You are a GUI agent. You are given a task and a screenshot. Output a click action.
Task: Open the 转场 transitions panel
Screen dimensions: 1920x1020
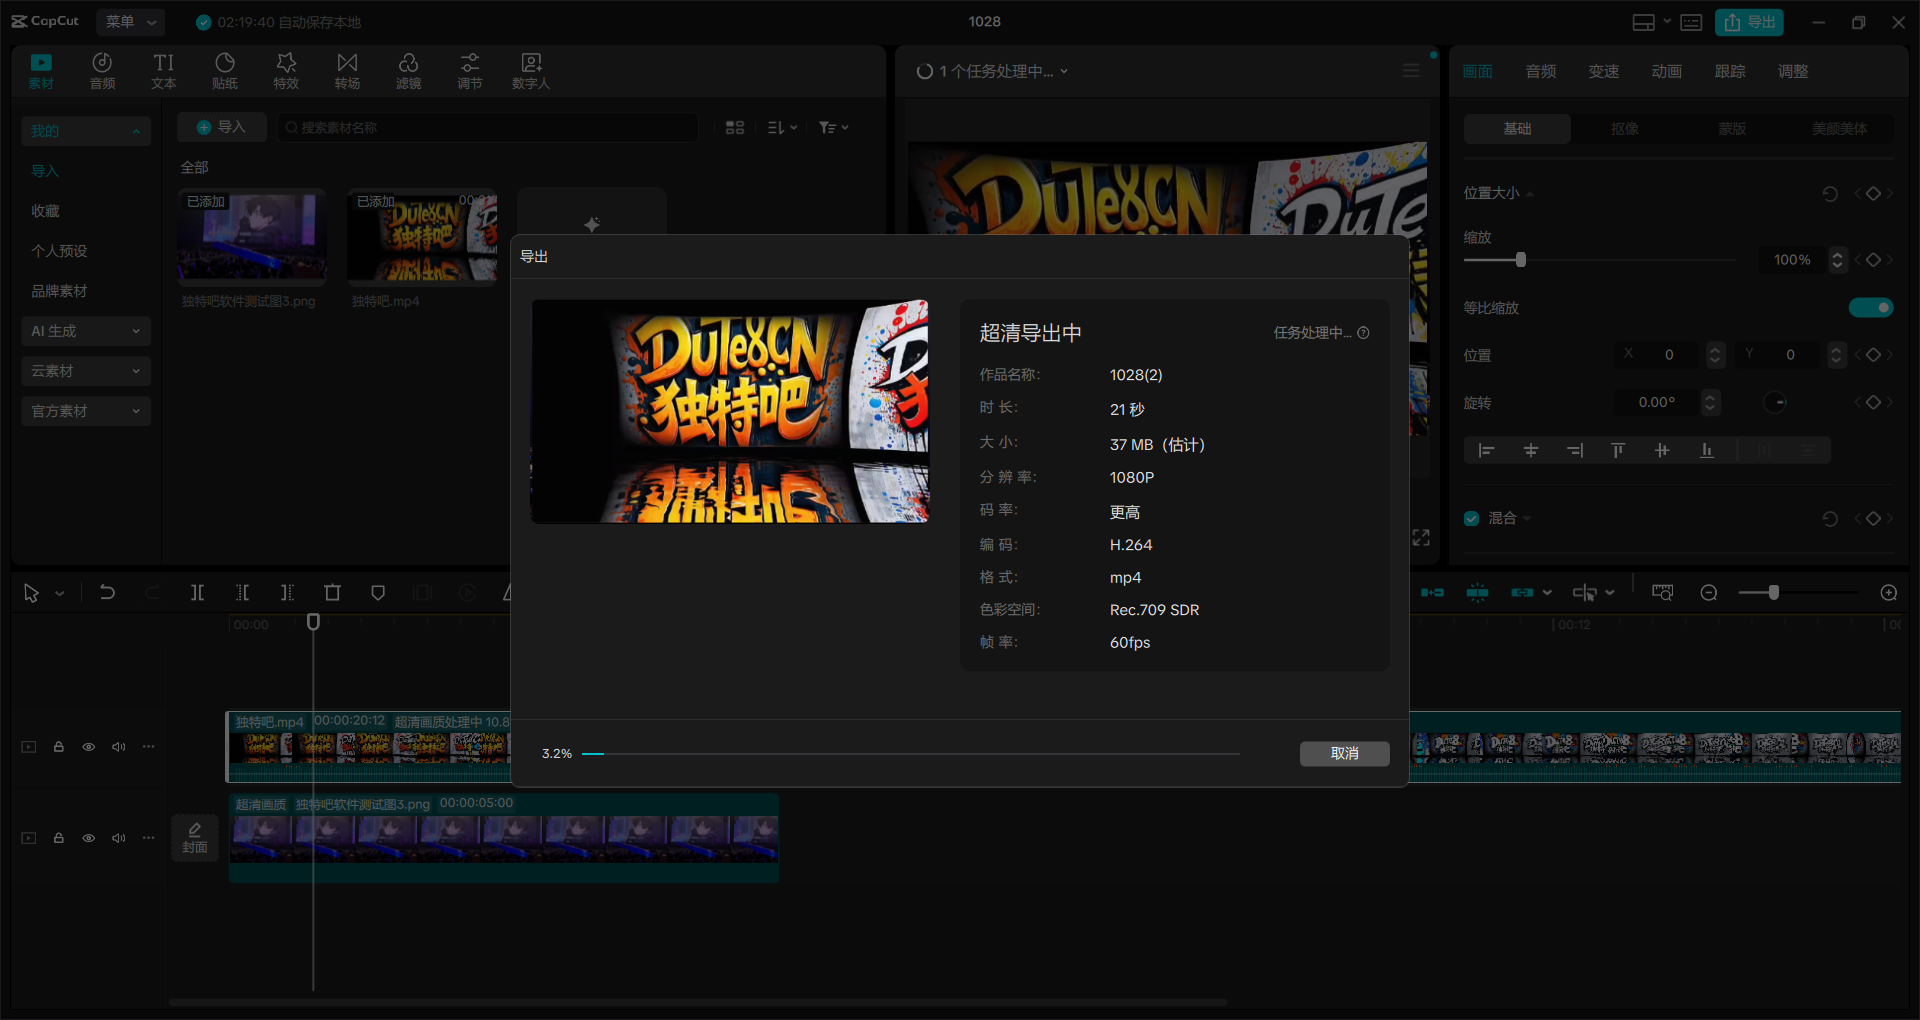pos(347,71)
